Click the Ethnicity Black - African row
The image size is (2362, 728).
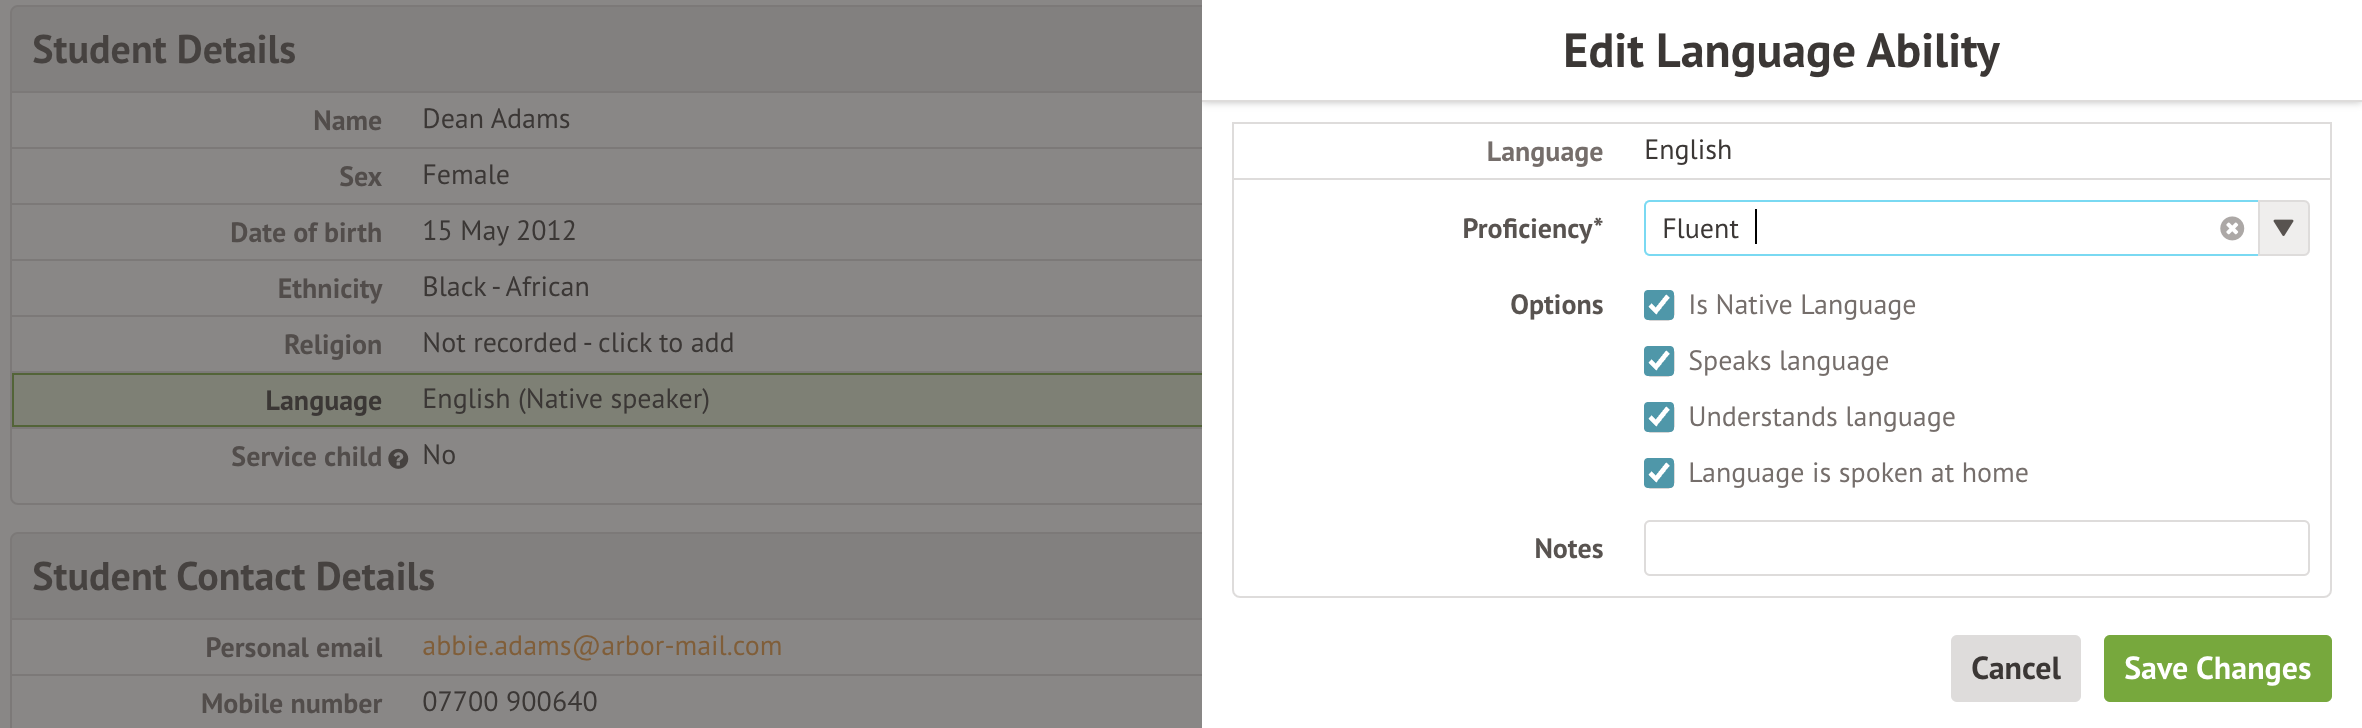606,288
